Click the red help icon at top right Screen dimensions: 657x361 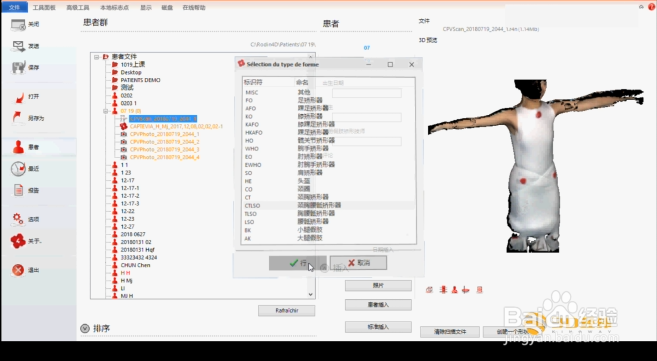[652, 7]
